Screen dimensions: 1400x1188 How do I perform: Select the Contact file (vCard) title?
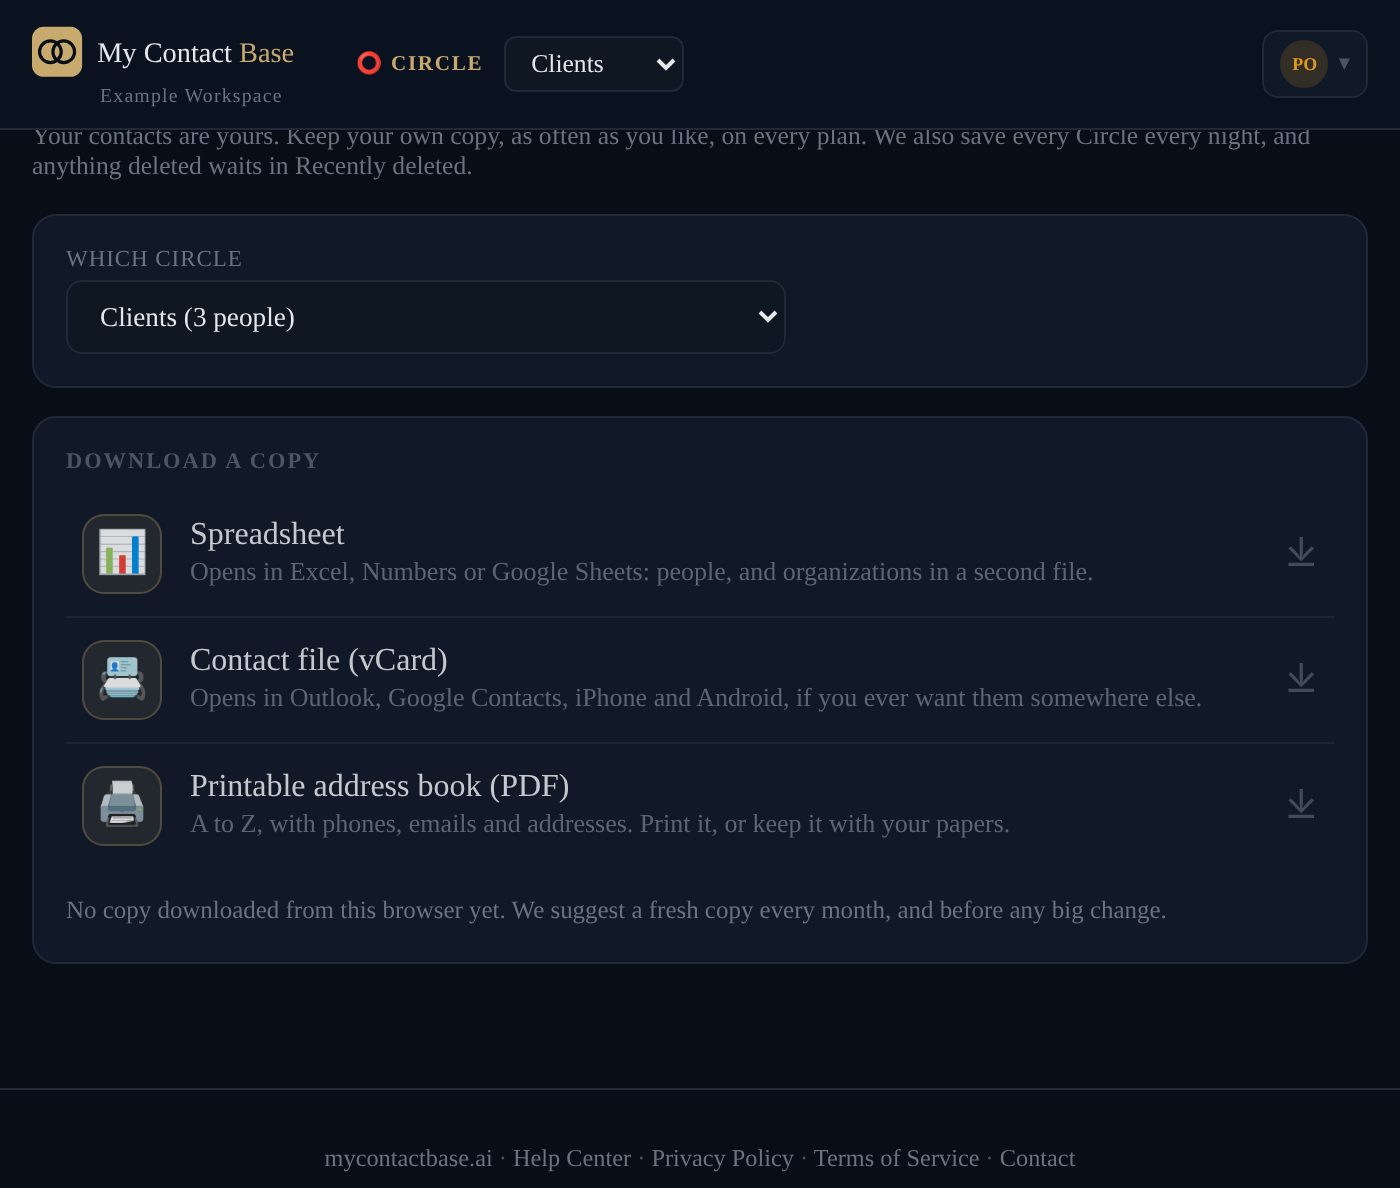[x=319, y=660]
